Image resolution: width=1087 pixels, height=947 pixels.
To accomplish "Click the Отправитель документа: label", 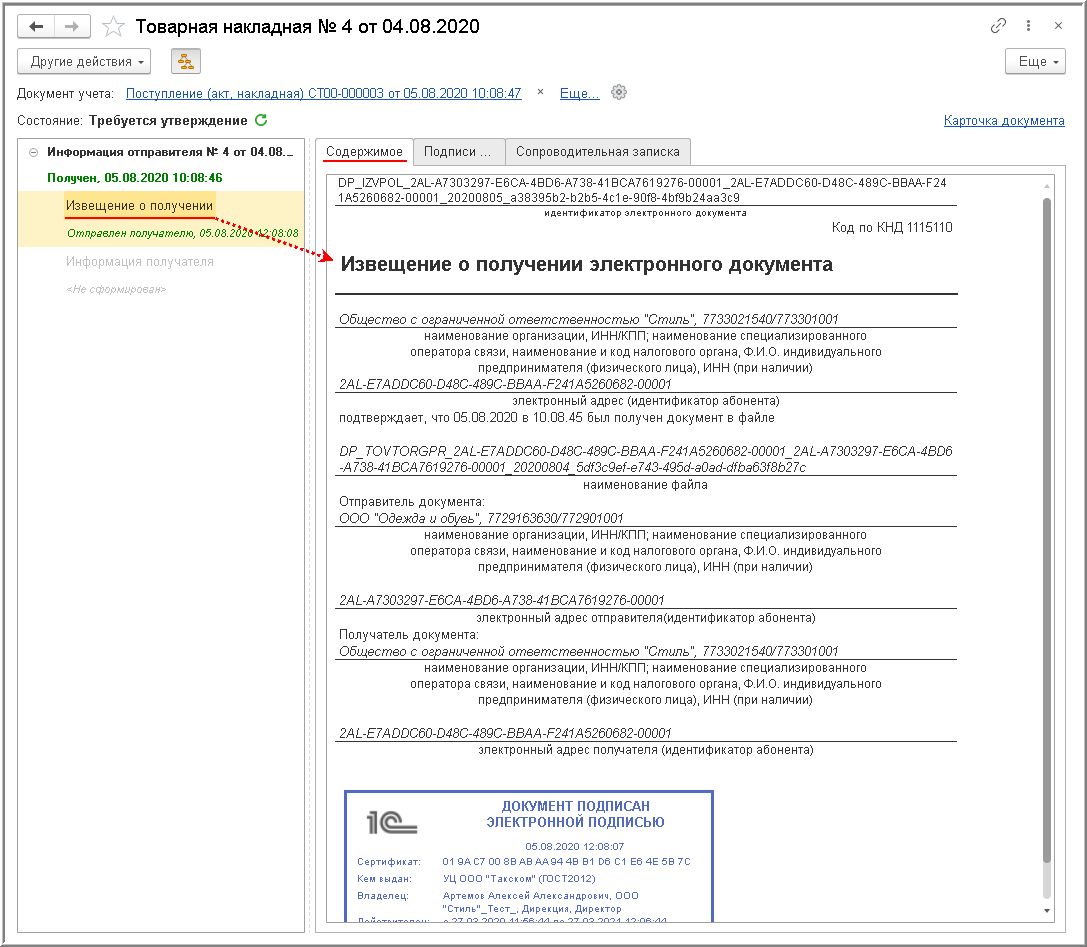I will (412, 501).
